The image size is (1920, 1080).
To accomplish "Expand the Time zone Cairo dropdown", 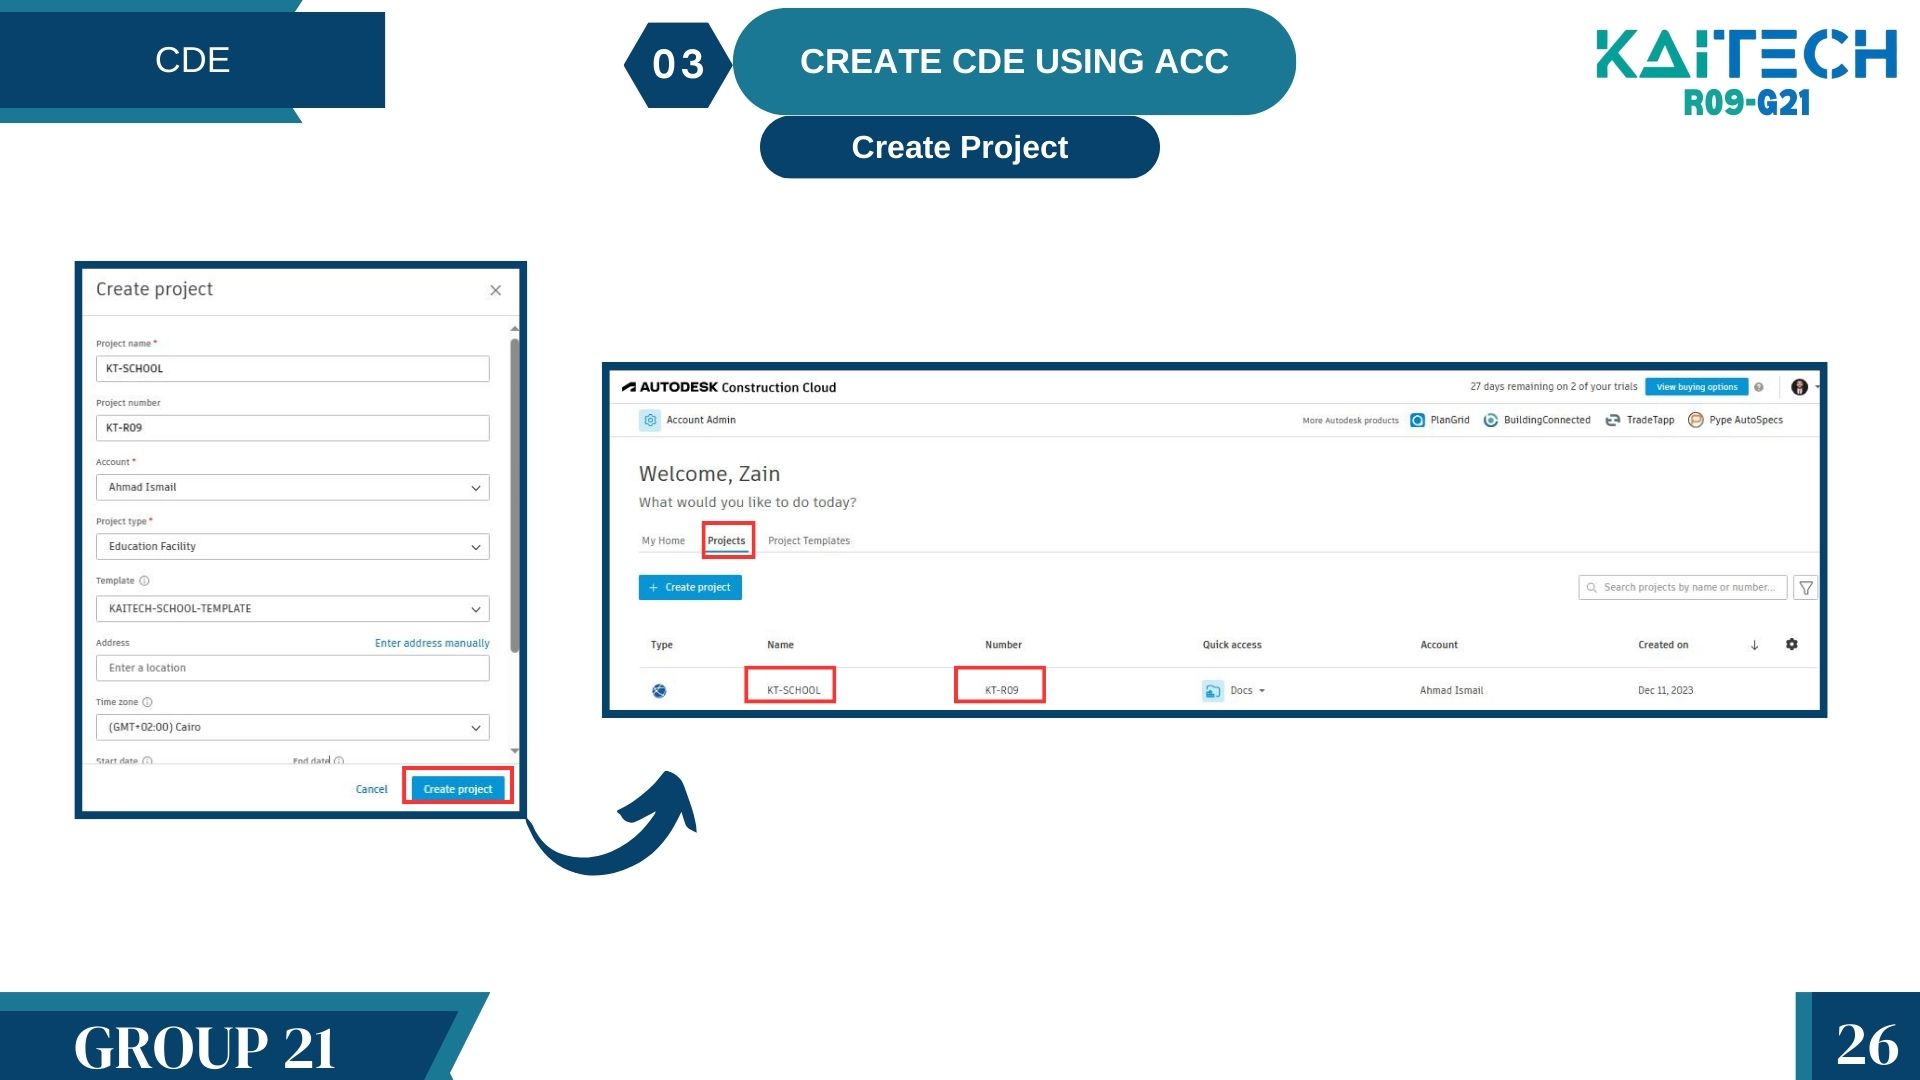I will pos(475,728).
